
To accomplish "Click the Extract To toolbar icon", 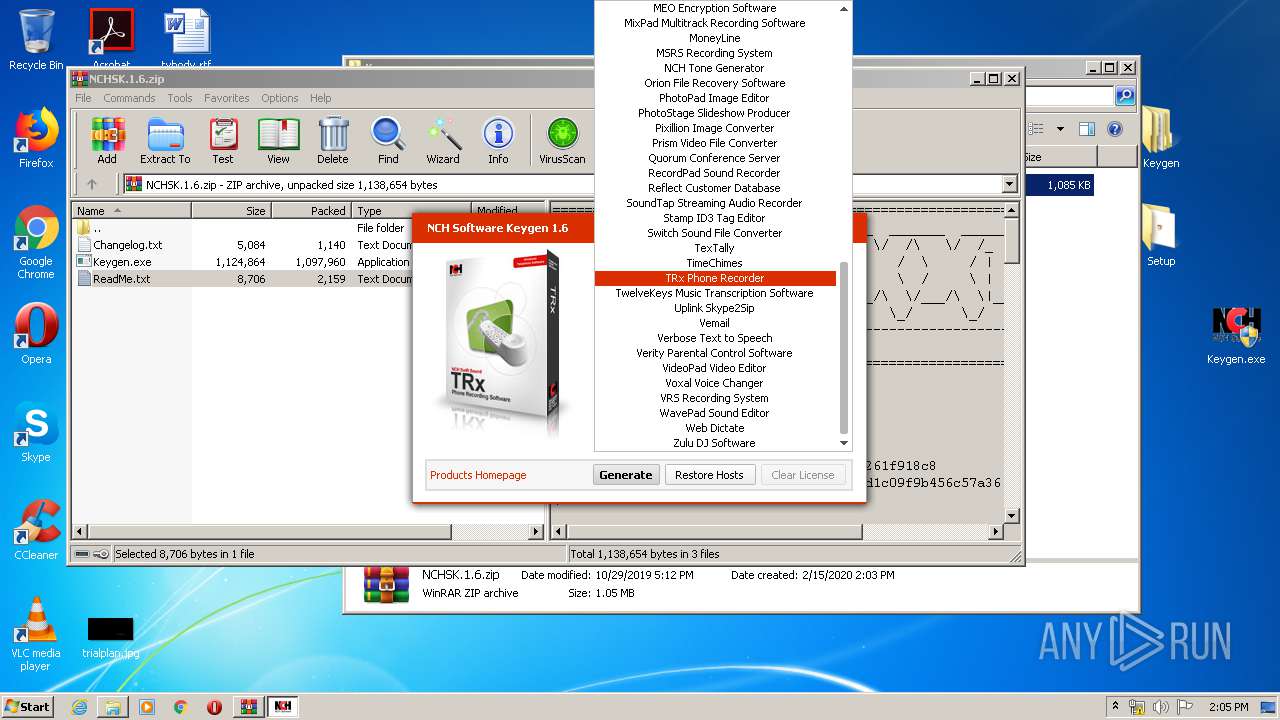I will [x=165, y=141].
